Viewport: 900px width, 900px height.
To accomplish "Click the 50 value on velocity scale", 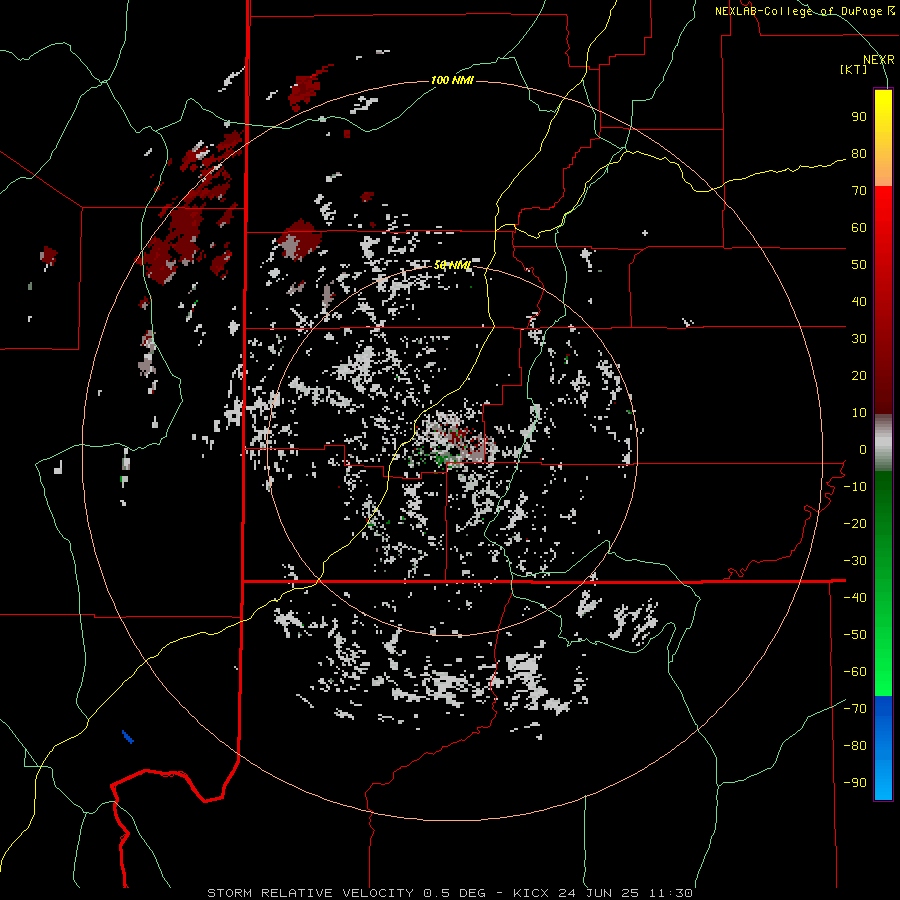I will [x=859, y=265].
